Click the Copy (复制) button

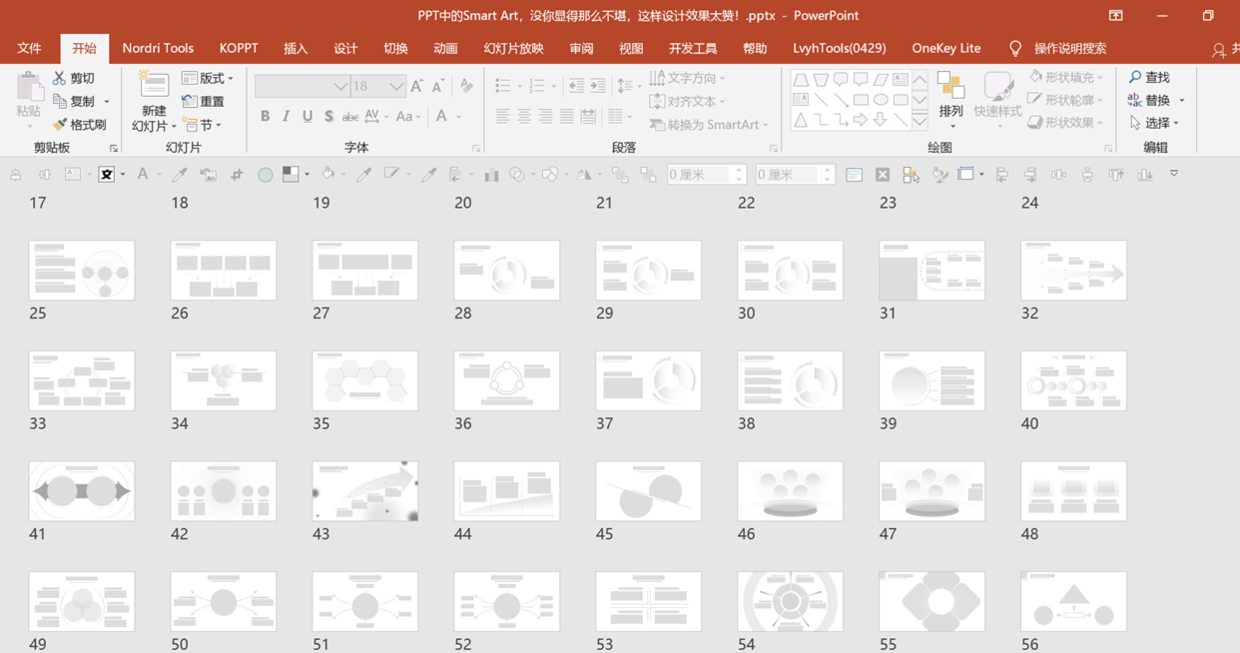(74, 101)
